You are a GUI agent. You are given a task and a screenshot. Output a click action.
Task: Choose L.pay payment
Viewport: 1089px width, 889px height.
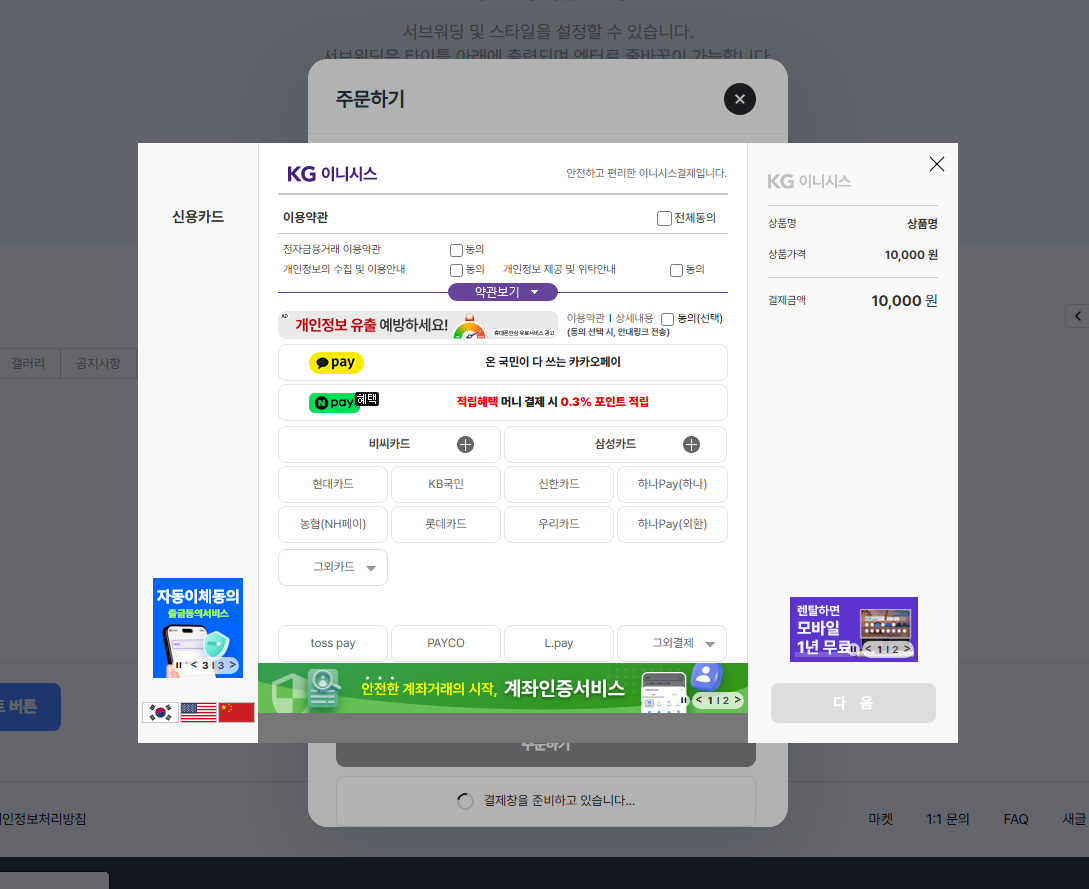pyautogui.click(x=559, y=643)
